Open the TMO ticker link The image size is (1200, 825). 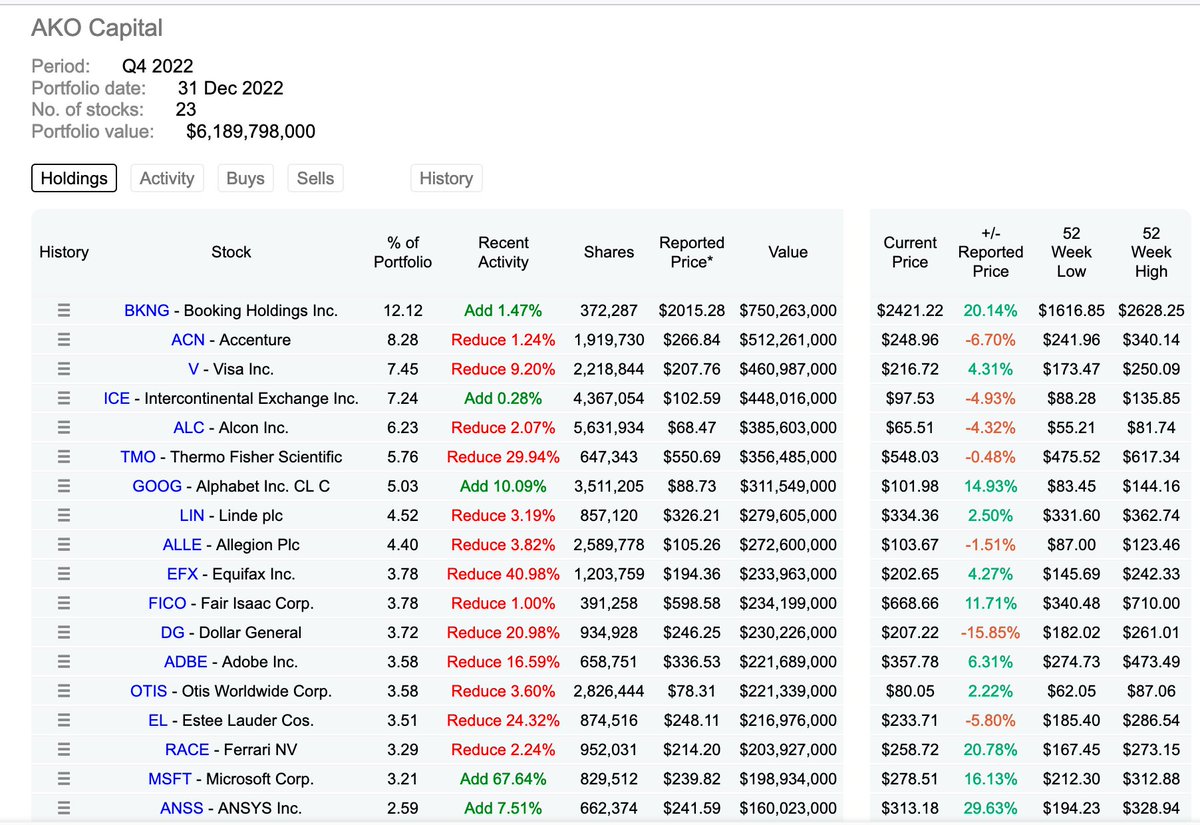[x=138, y=457]
